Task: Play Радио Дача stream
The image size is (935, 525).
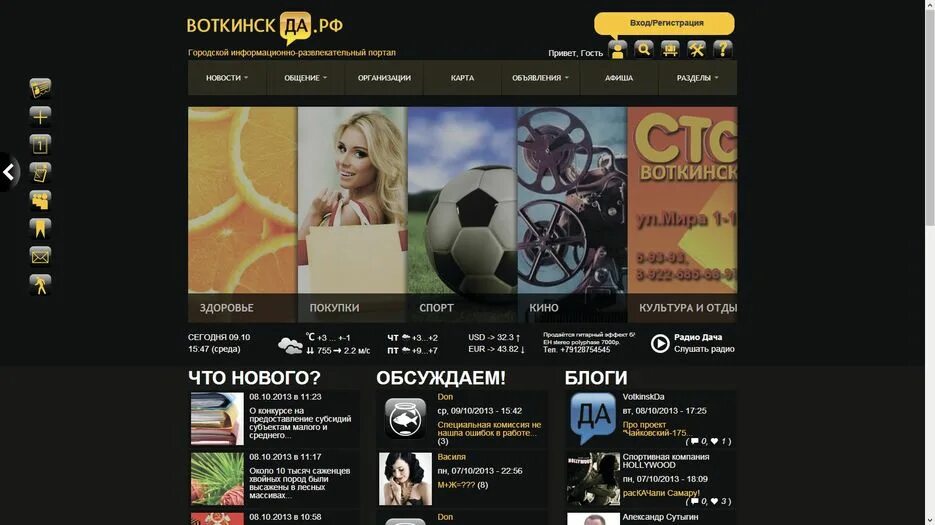Action: [x=660, y=343]
